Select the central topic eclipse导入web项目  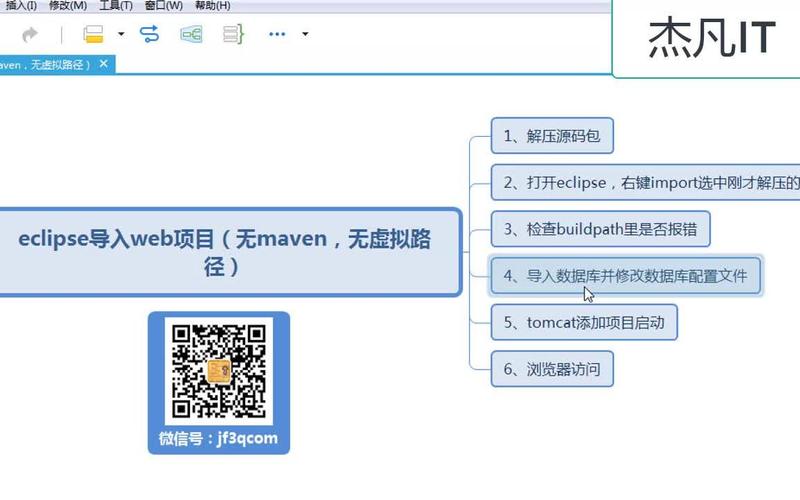click(x=229, y=252)
